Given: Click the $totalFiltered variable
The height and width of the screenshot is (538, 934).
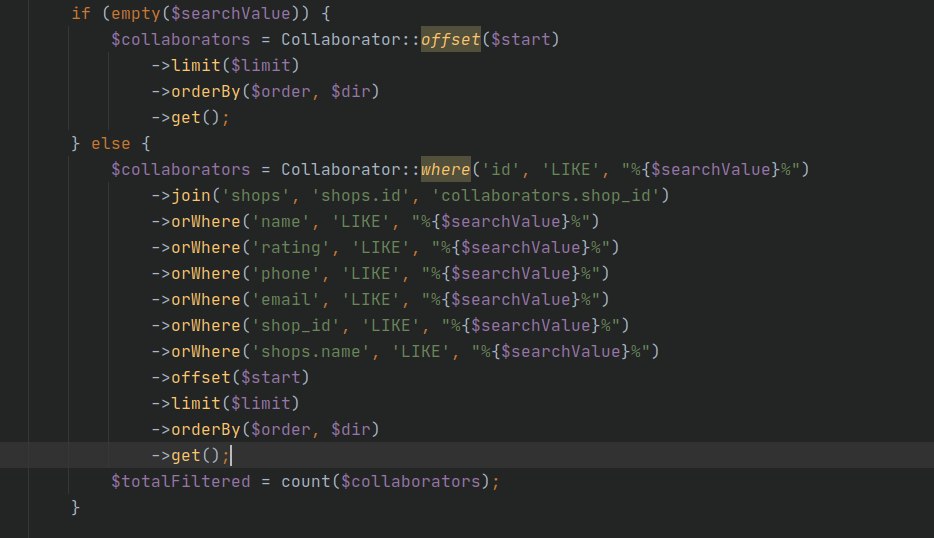Looking at the screenshot, I should (181, 481).
